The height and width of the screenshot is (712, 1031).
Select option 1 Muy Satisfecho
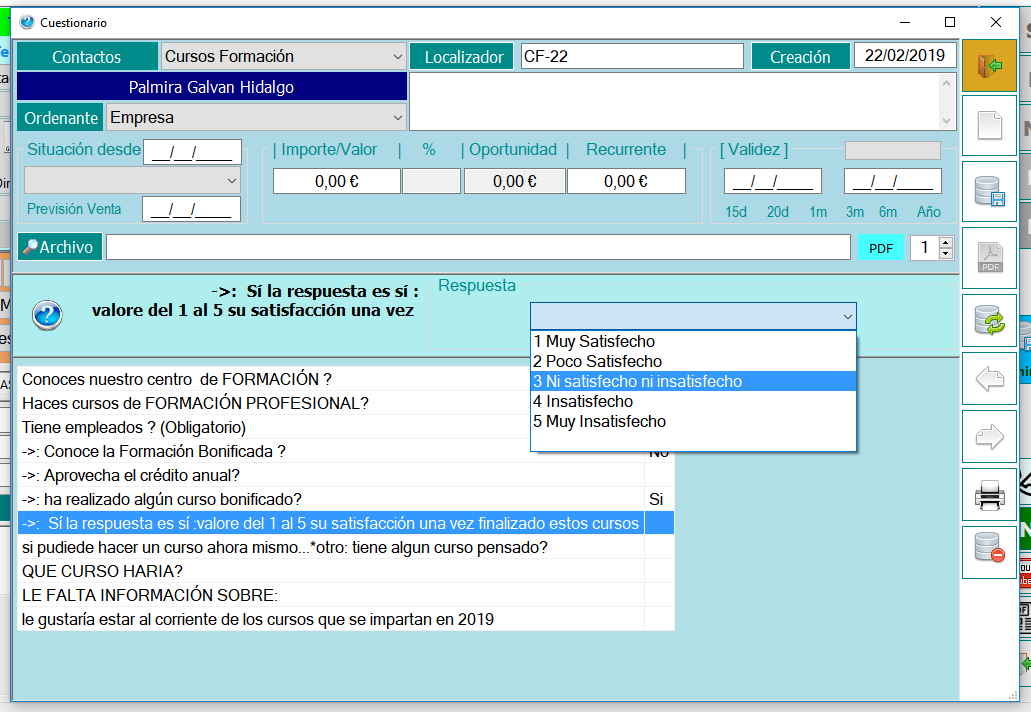coord(693,341)
